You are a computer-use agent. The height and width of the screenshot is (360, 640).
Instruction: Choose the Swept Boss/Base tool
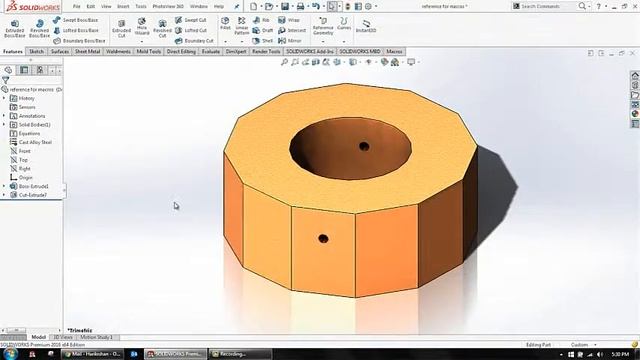click(x=76, y=20)
